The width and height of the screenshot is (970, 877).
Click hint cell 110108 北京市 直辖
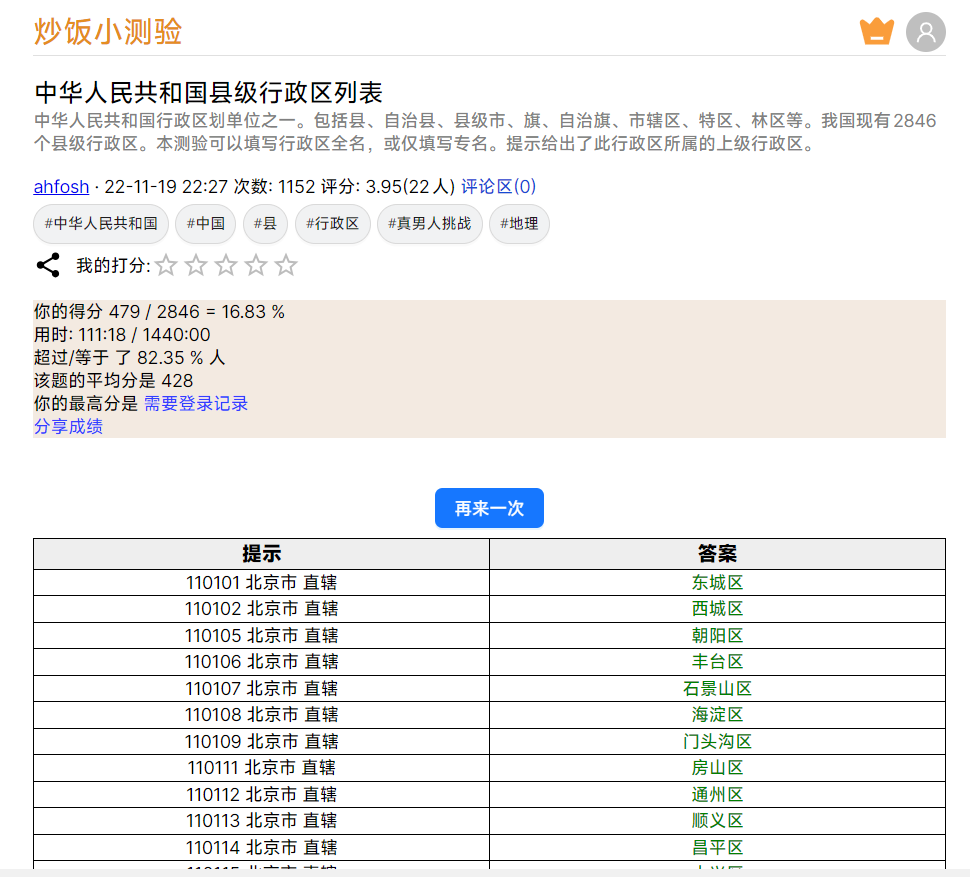[262, 714]
